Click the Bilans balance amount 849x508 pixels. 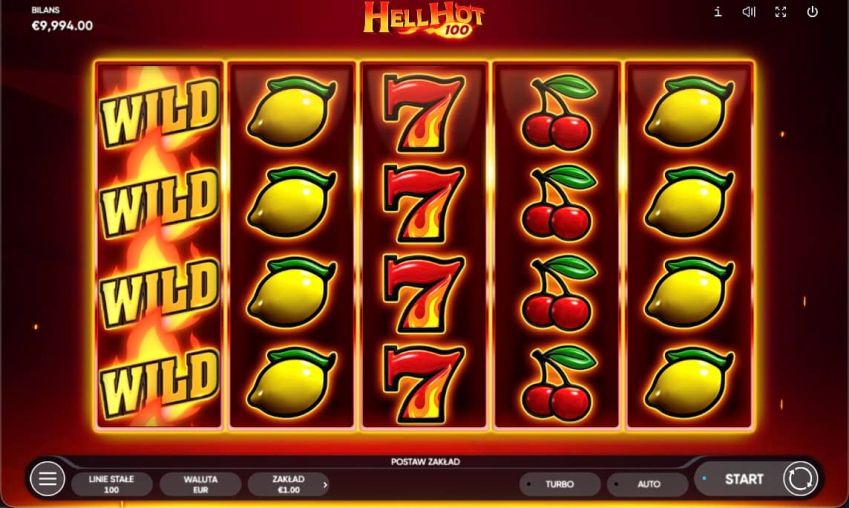[62, 25]
